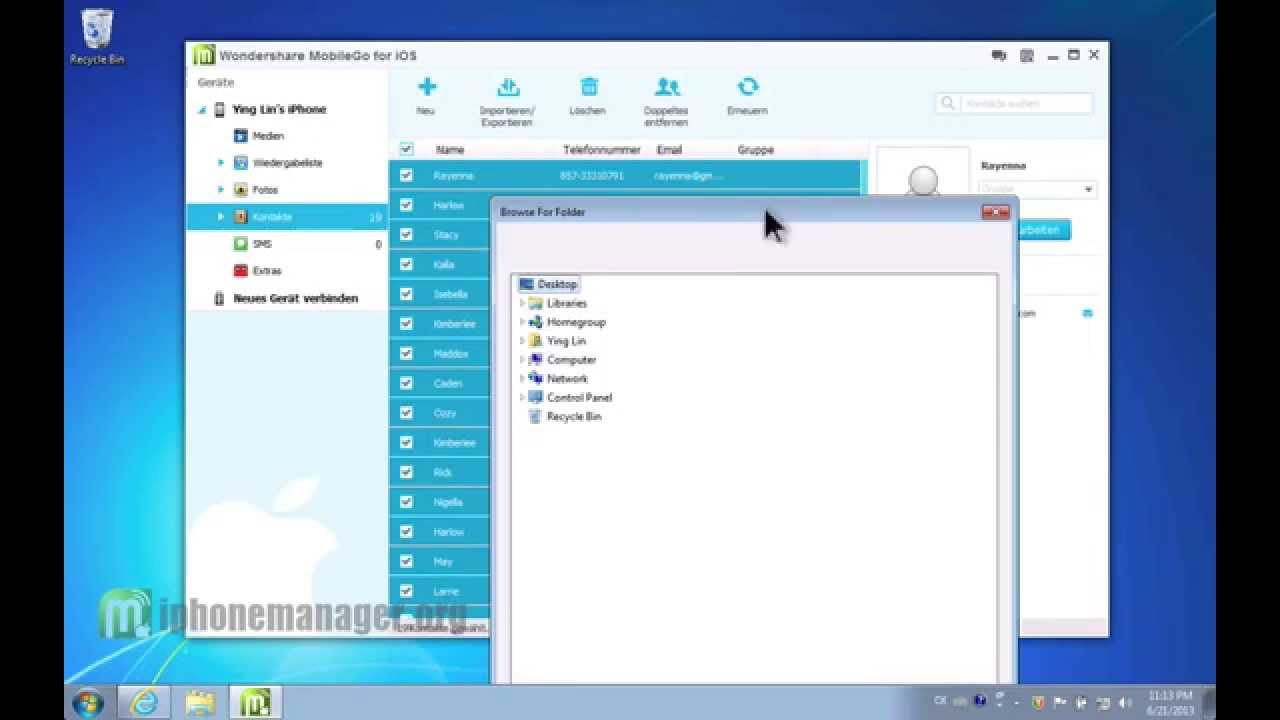This screenshot has width=1280, height=720.
Task: Expand the Libraries folder node
Action: (522, 303)
